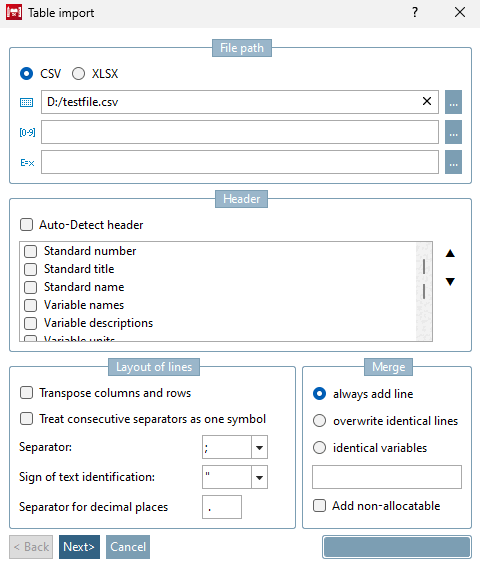Click the table file keyboard icon

click(26, 103)
